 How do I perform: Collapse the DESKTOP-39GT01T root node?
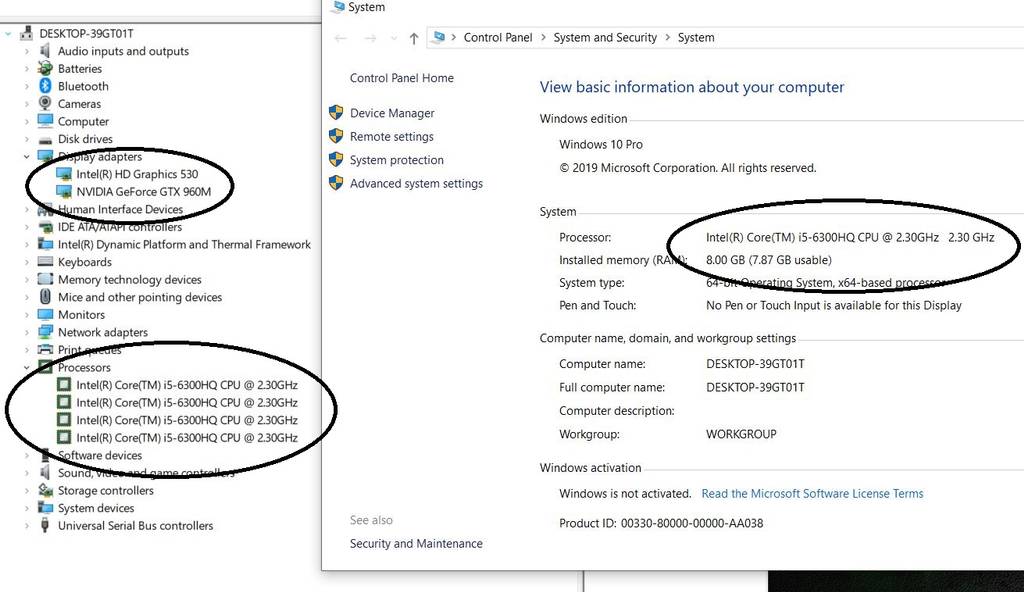[x=8, y=33]
